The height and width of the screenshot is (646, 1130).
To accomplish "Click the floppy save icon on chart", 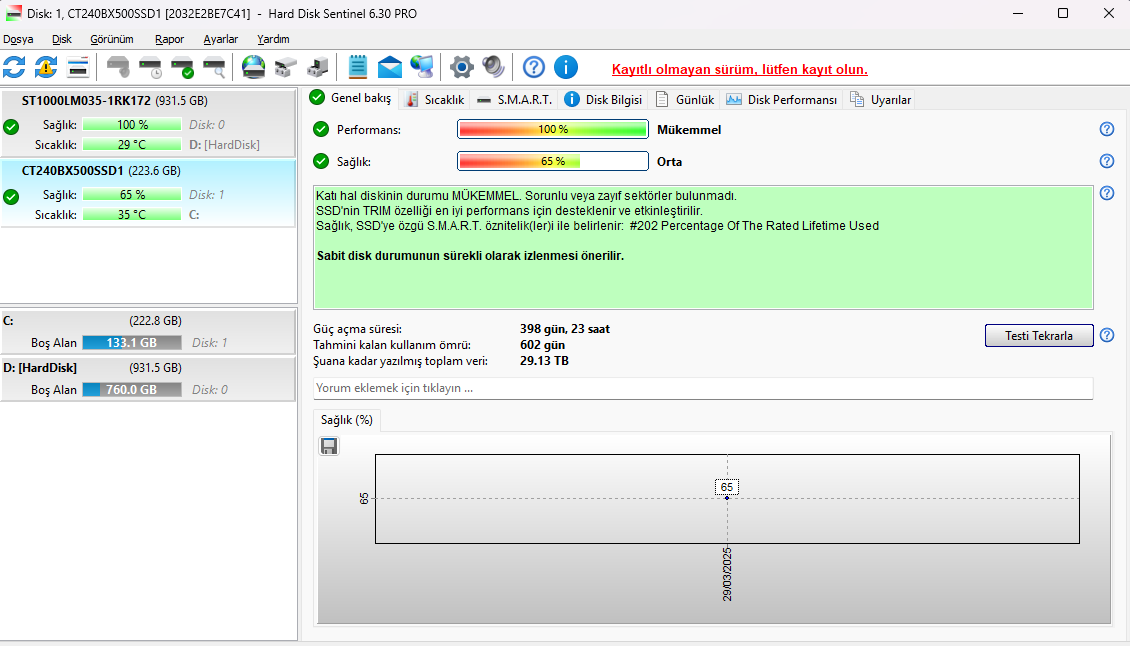I will [329, 446].
